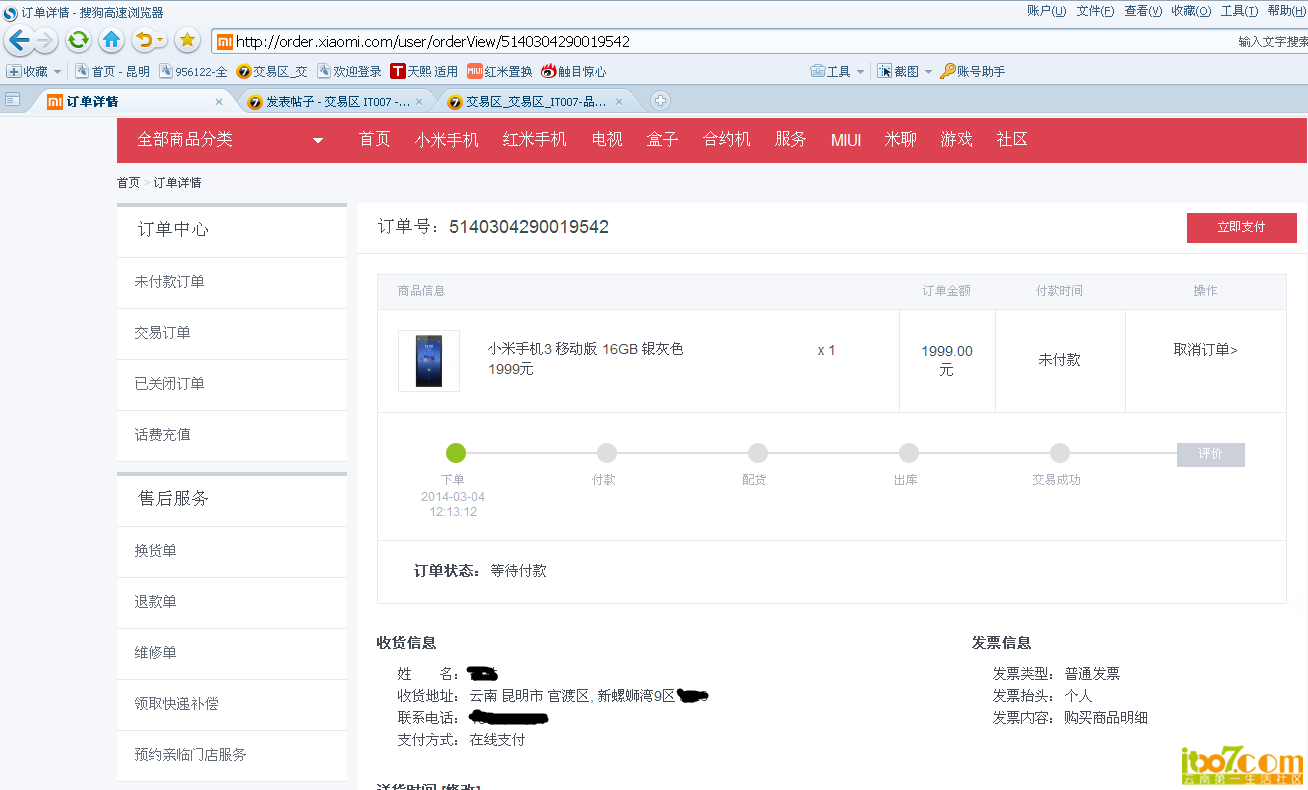Click the browser Back arrow button
1308x790 pixels.
point(18,41)
